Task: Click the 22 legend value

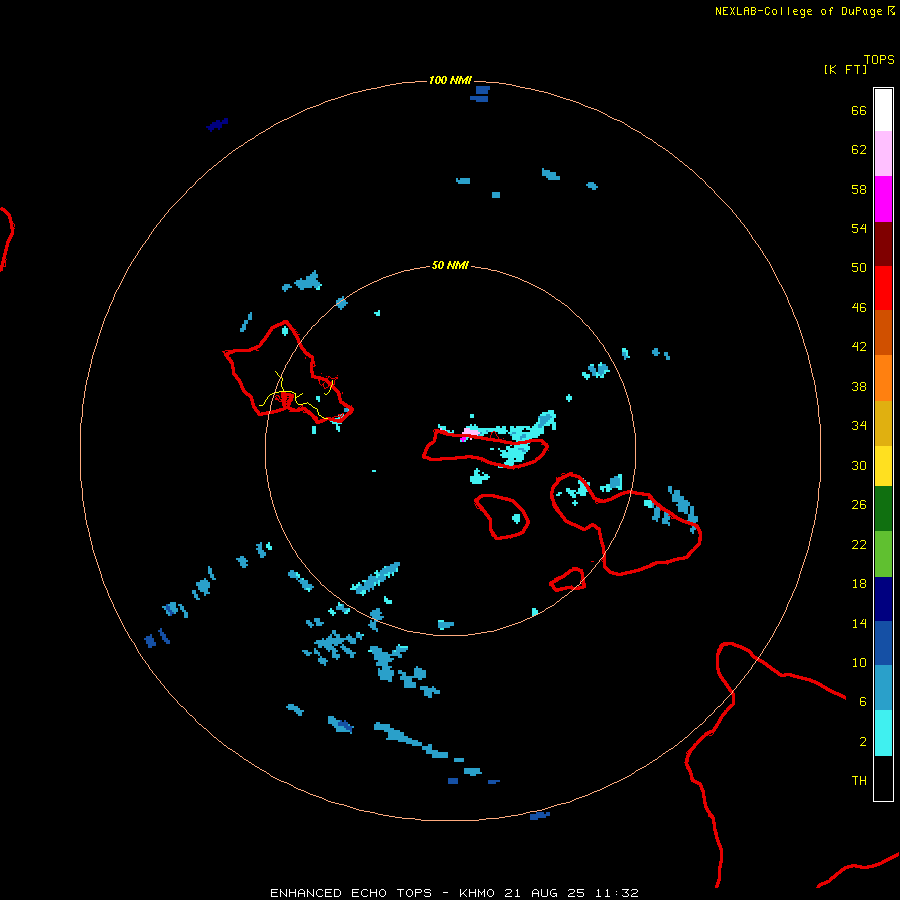Action: (859, 544)
